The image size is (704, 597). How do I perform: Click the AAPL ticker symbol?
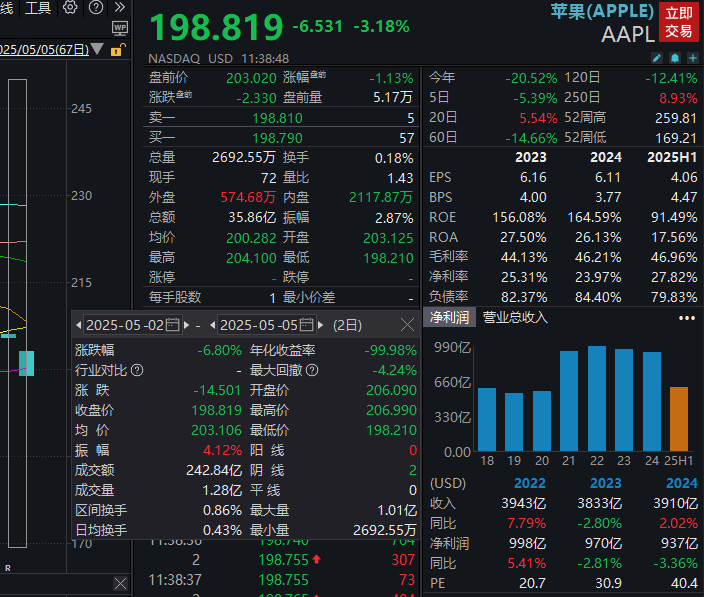pyautogui.click(x=628, y=34)
